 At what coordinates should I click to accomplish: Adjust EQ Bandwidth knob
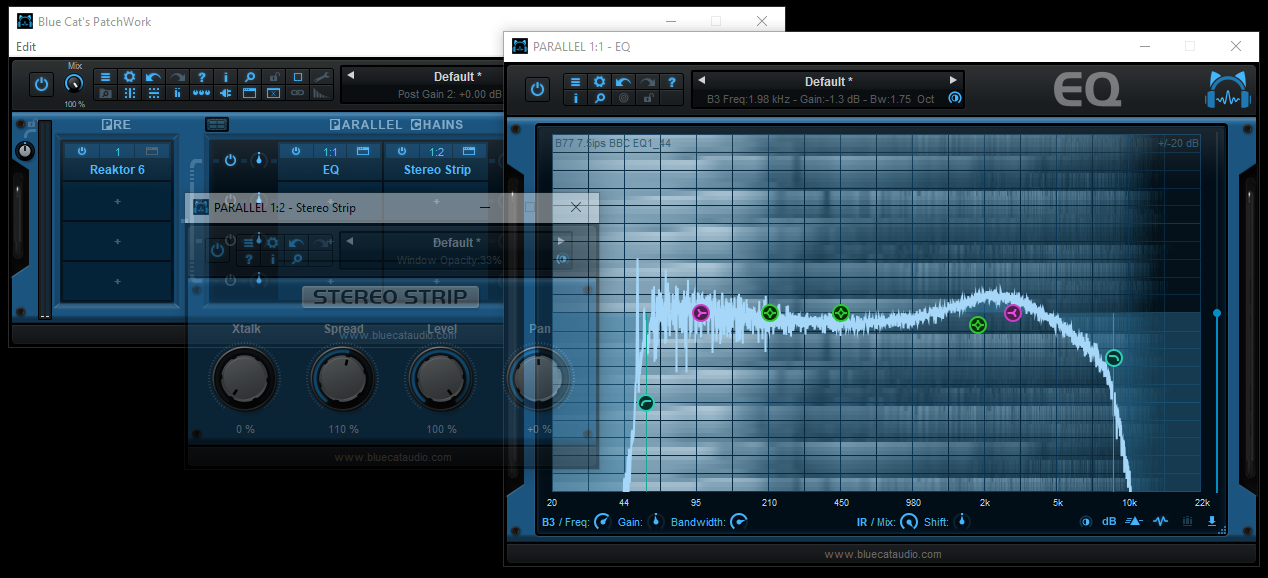pos(739,521)
